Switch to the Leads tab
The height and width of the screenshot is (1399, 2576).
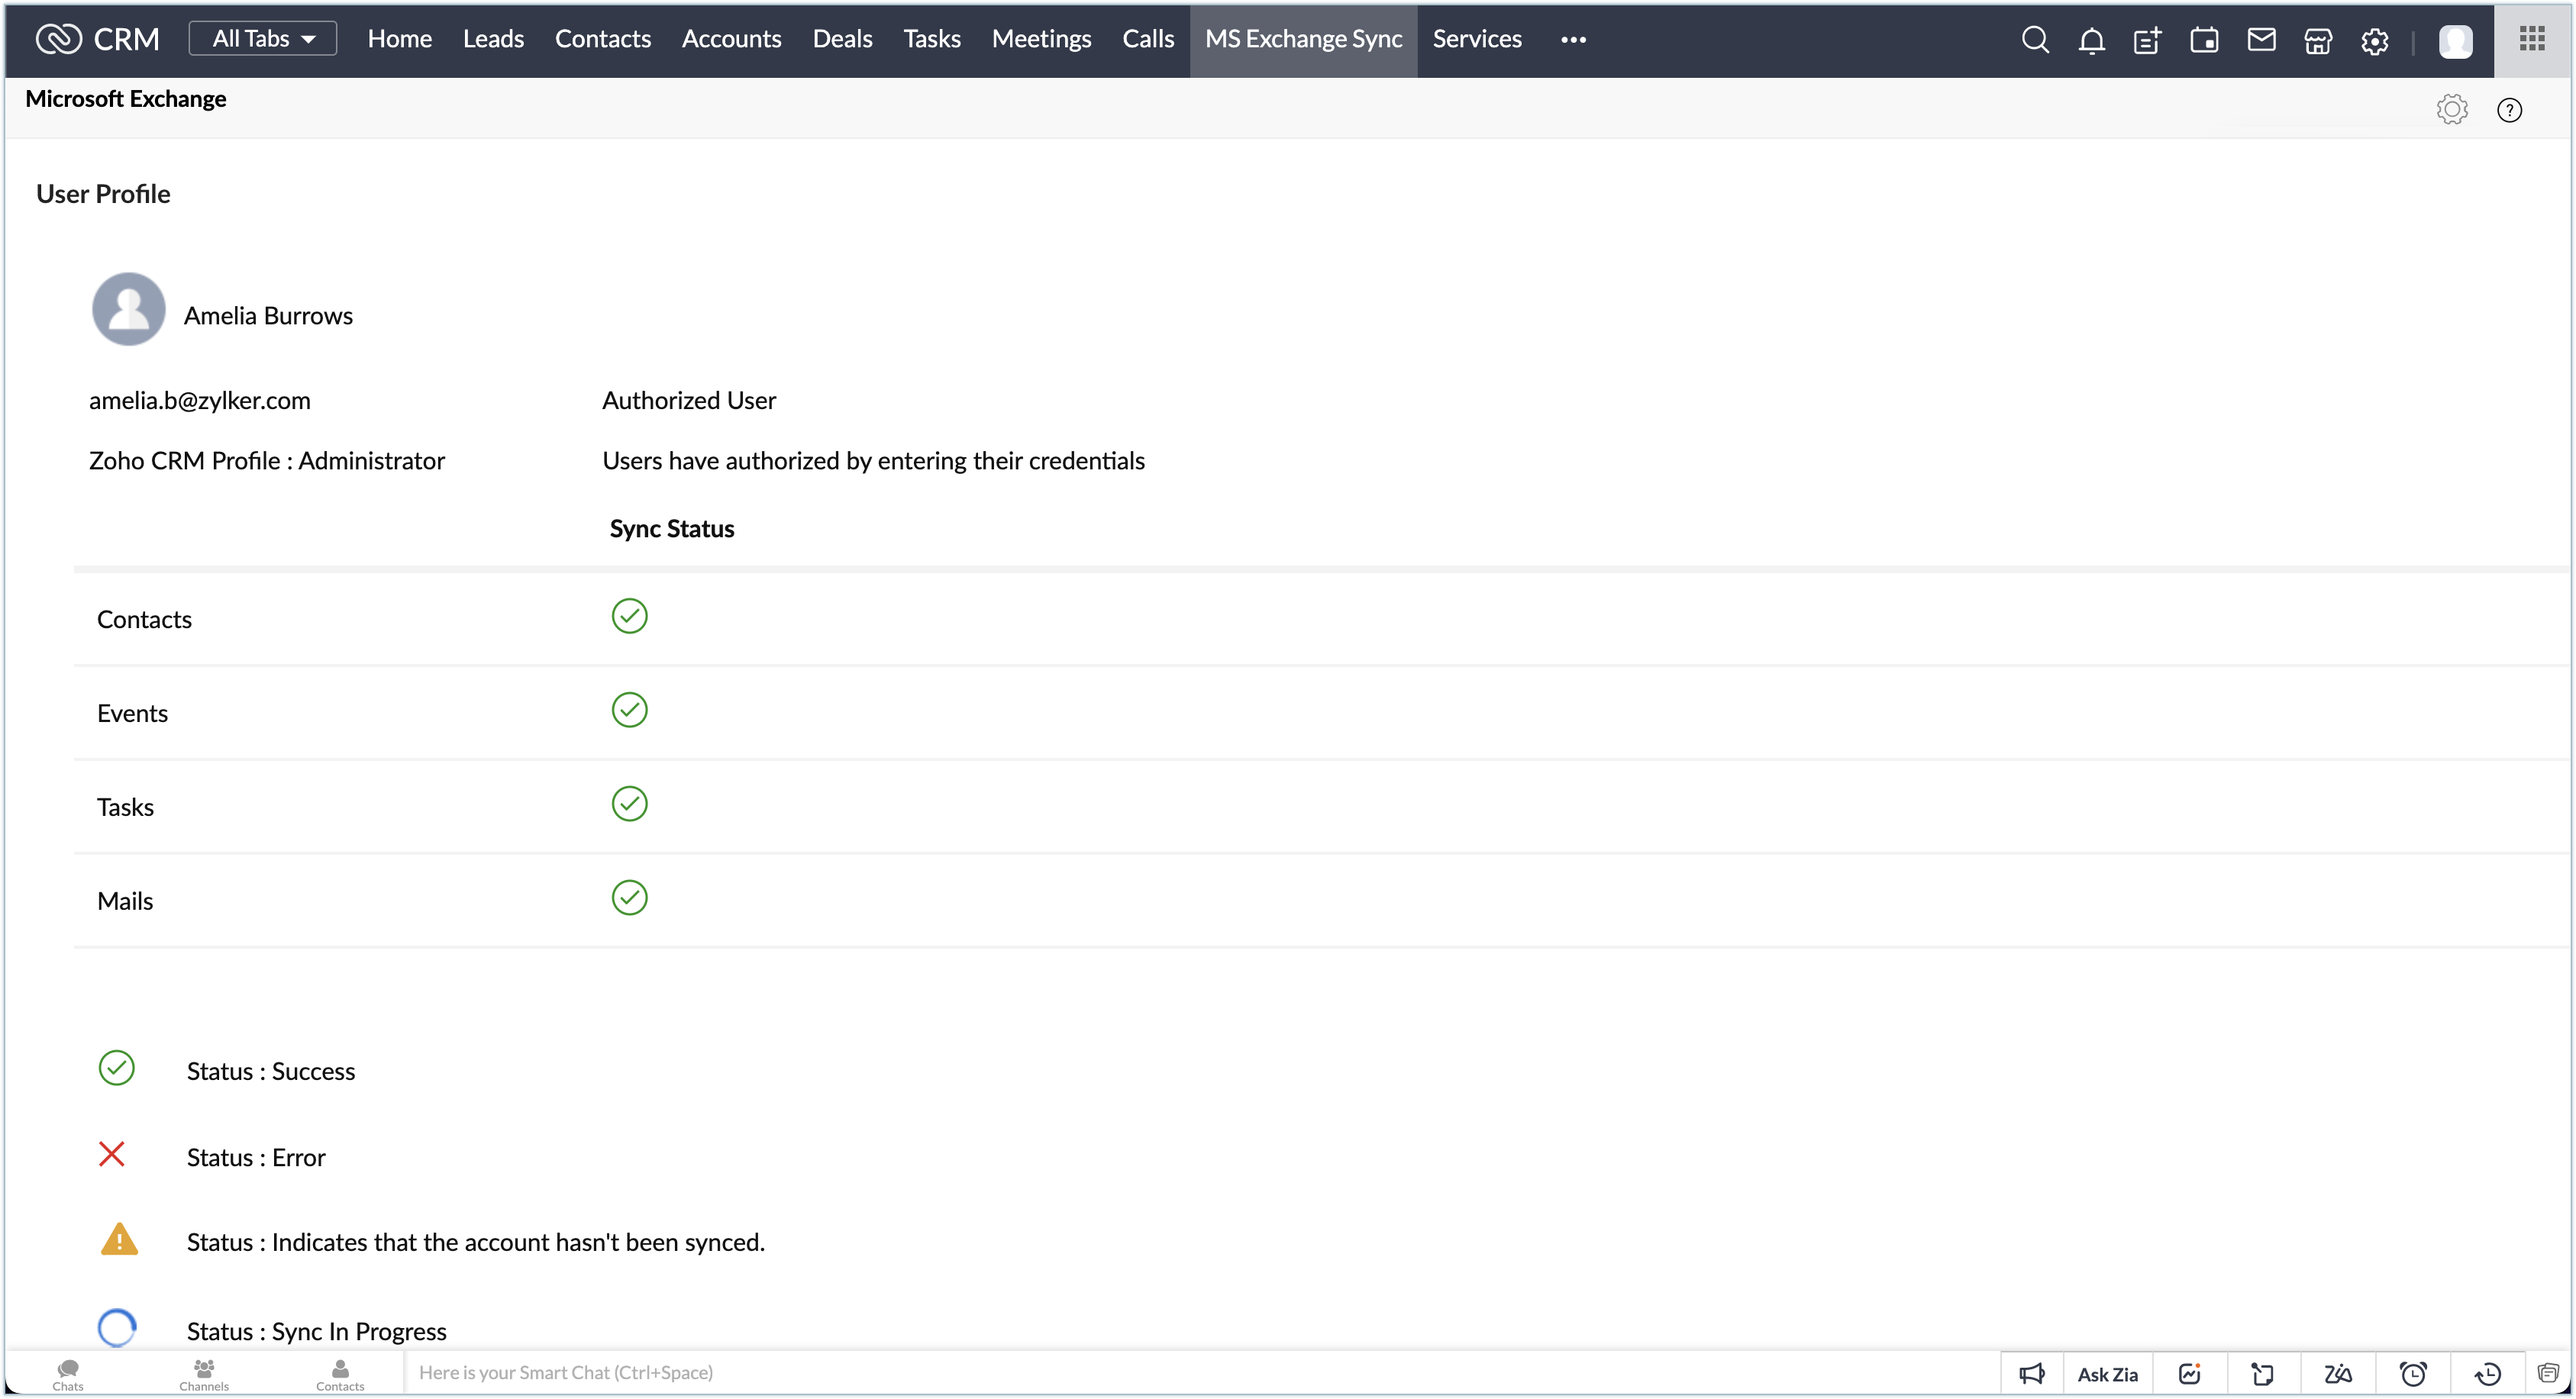[493, 39]
